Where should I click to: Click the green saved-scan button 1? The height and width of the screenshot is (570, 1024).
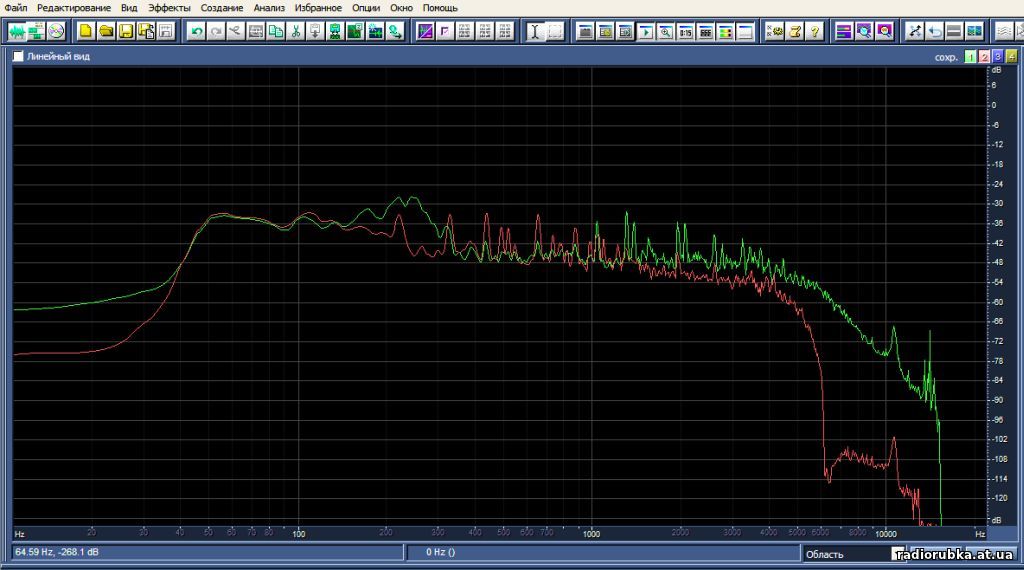click(x=970, y=57)
